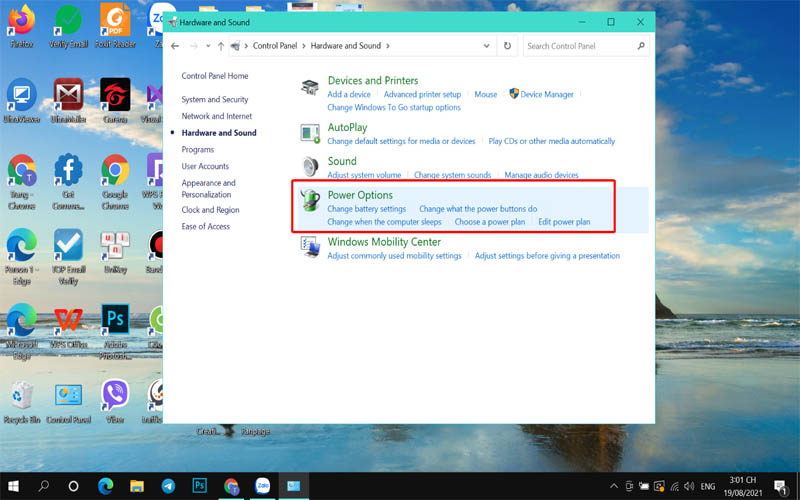Click Manage audio devices link
Image resolution: width=800 pixels, height=500 pixels.
pyautogui.click(x=541, y=175)
